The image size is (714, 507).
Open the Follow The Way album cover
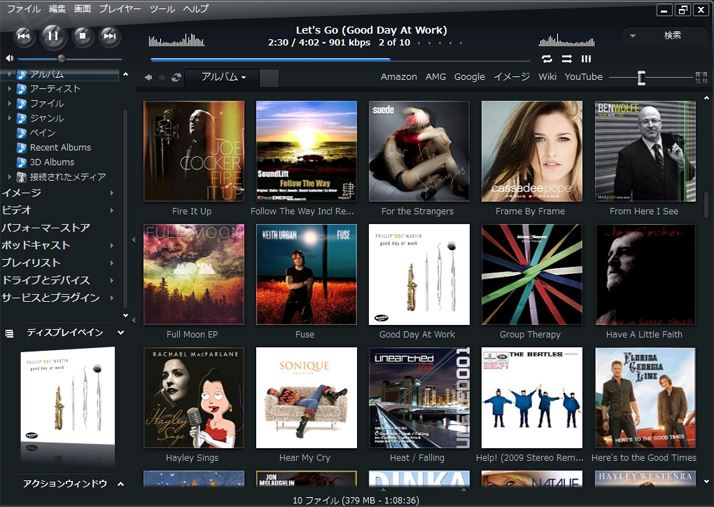point(306,151)
